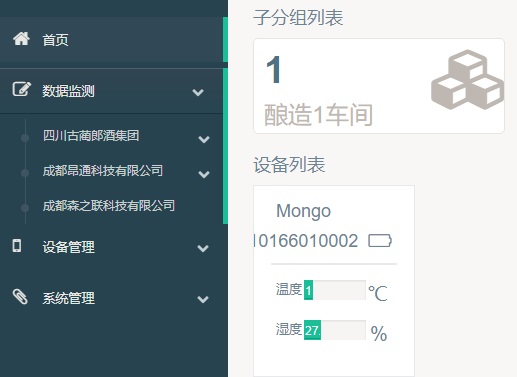Open the Mongo device name link

pyautogui.click(x=303, y=211)
